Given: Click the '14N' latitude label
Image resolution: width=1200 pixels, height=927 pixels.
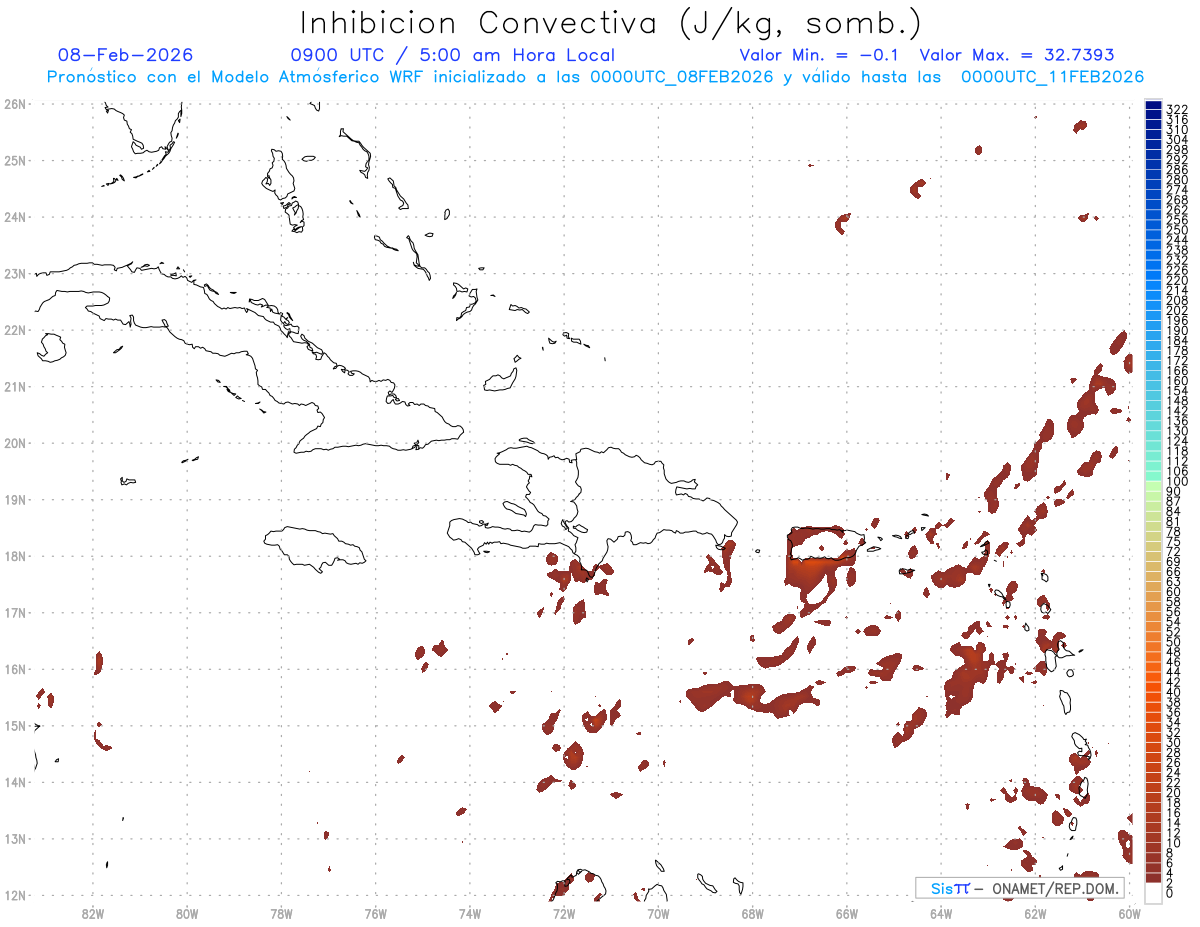Looking at the screenshot, I should [x=14, y=782].
